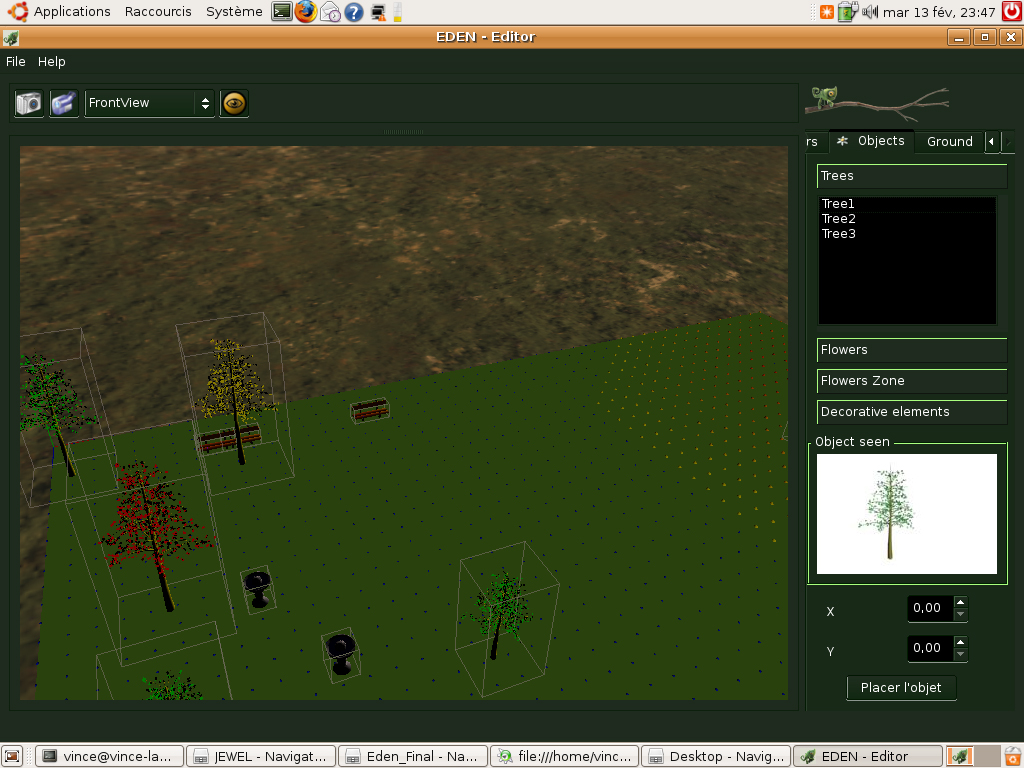1024x768 pixels.
Task: Click the EDEN window menu icon in title bar
Action: [10, 37]
